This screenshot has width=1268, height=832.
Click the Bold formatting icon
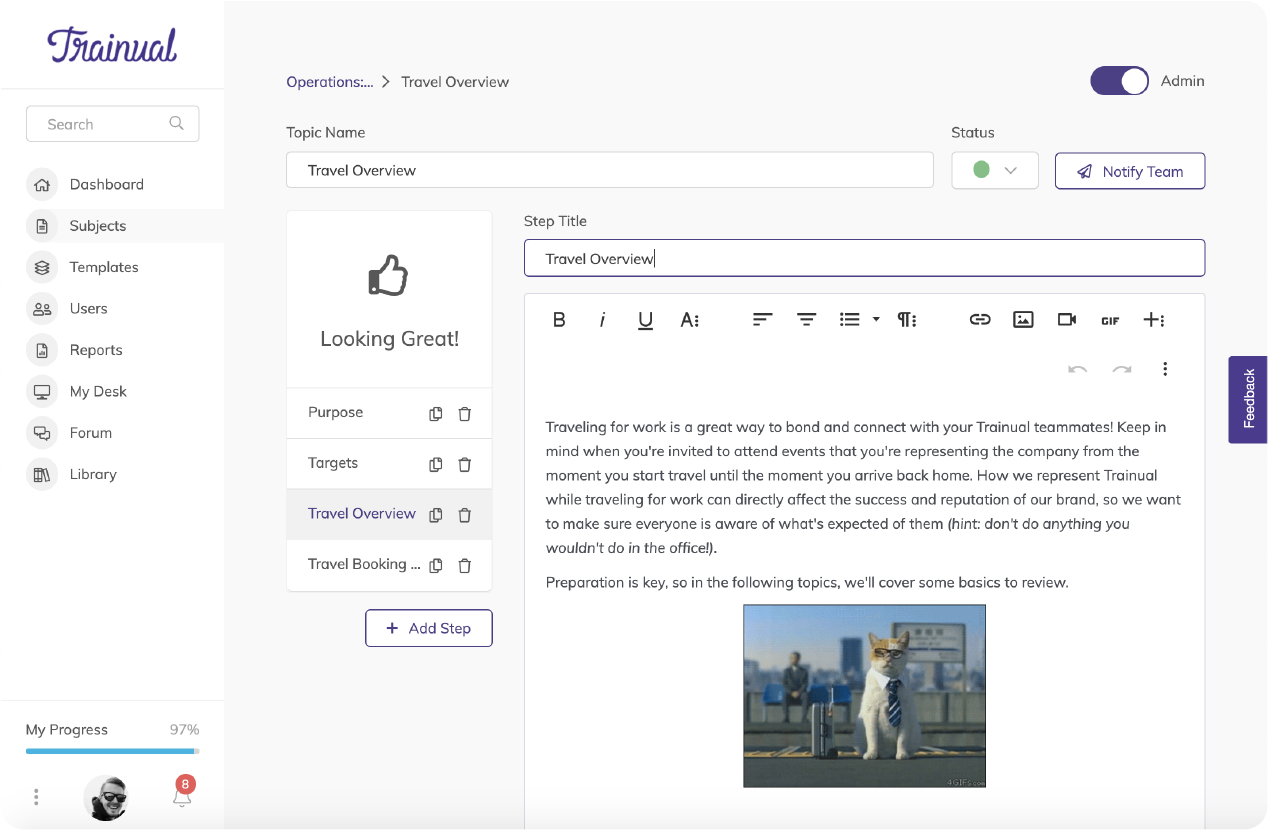(559, 320)
